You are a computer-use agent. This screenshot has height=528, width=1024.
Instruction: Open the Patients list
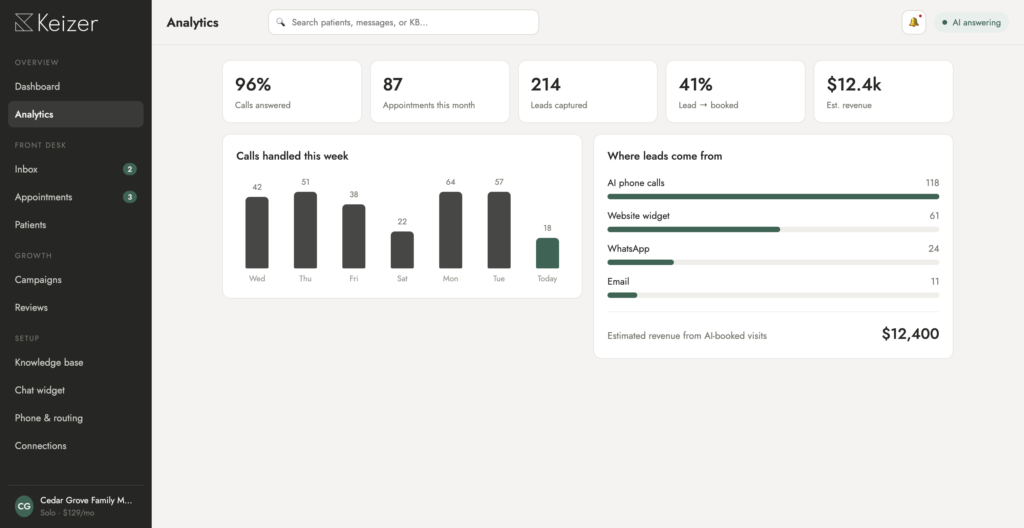[x=76, y=225]
